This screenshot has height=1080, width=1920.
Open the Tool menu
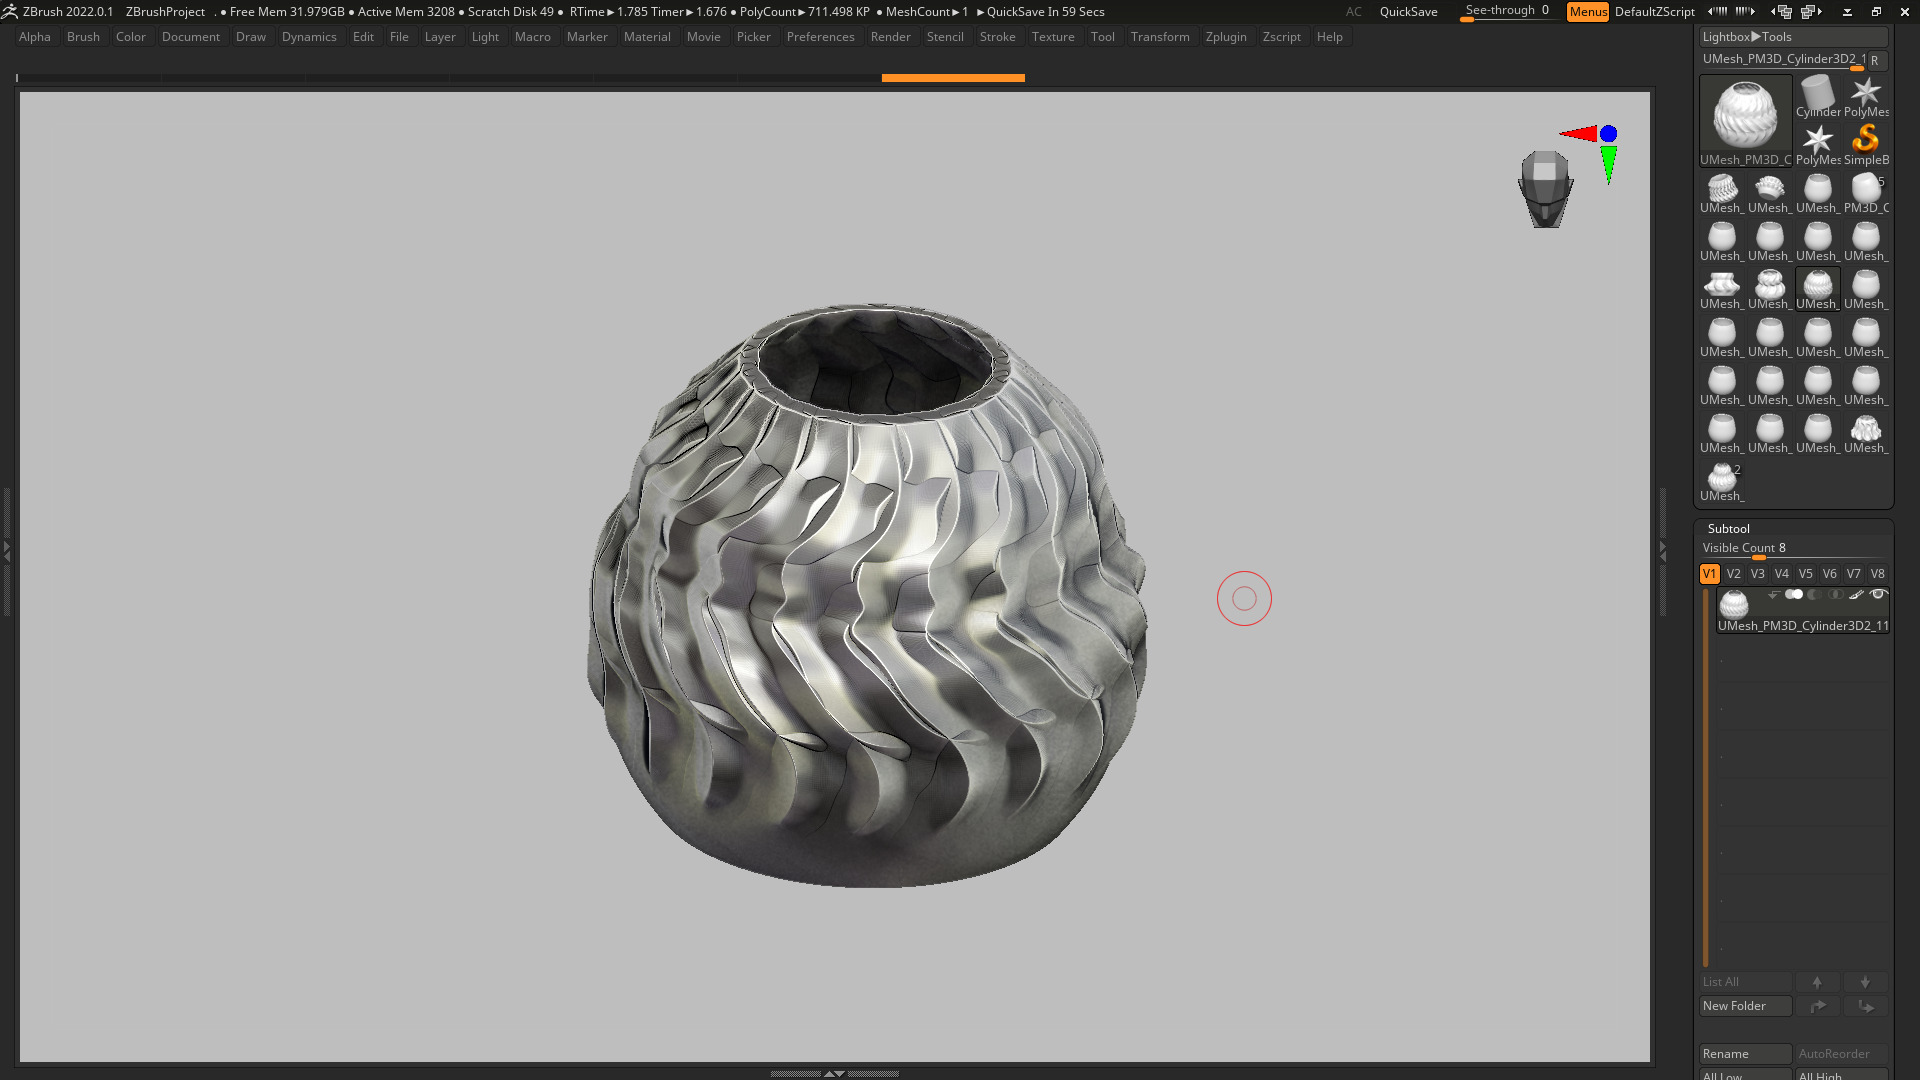(x=1103, y=37)
